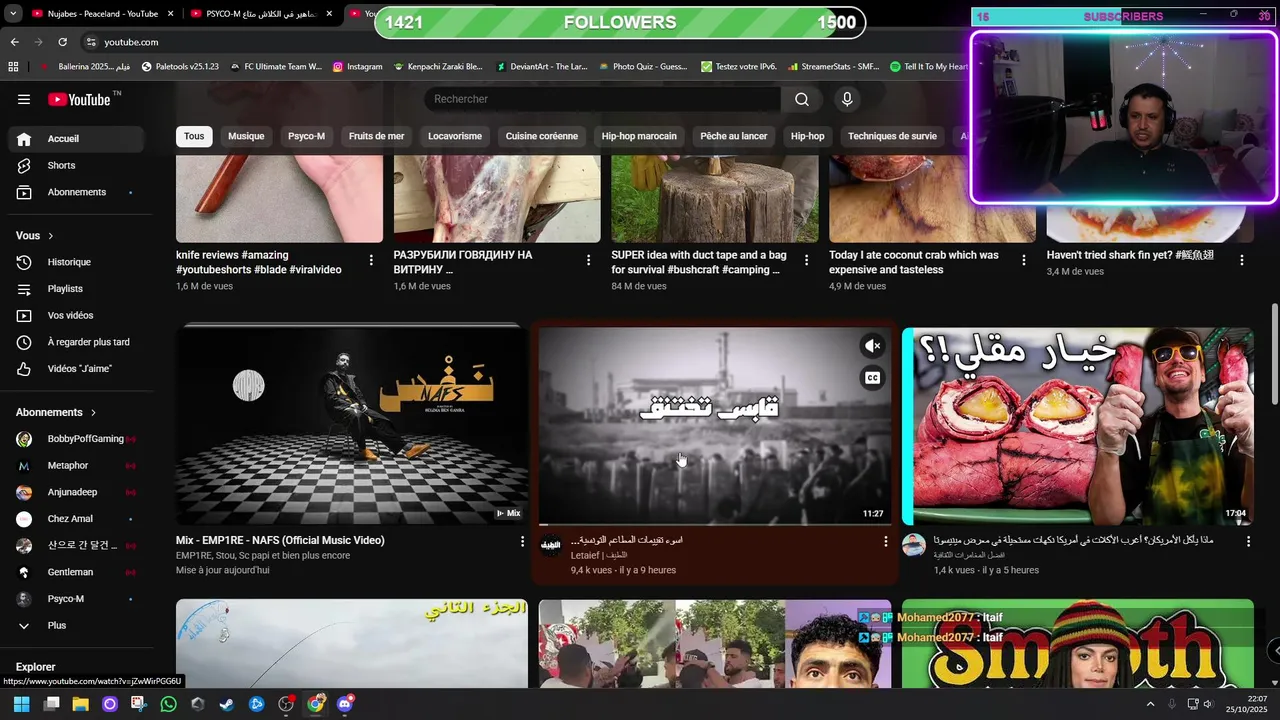Open SUPER idea with duct tape short title
The height and width of the screenshot is (720, 1280).
[699, 262]
